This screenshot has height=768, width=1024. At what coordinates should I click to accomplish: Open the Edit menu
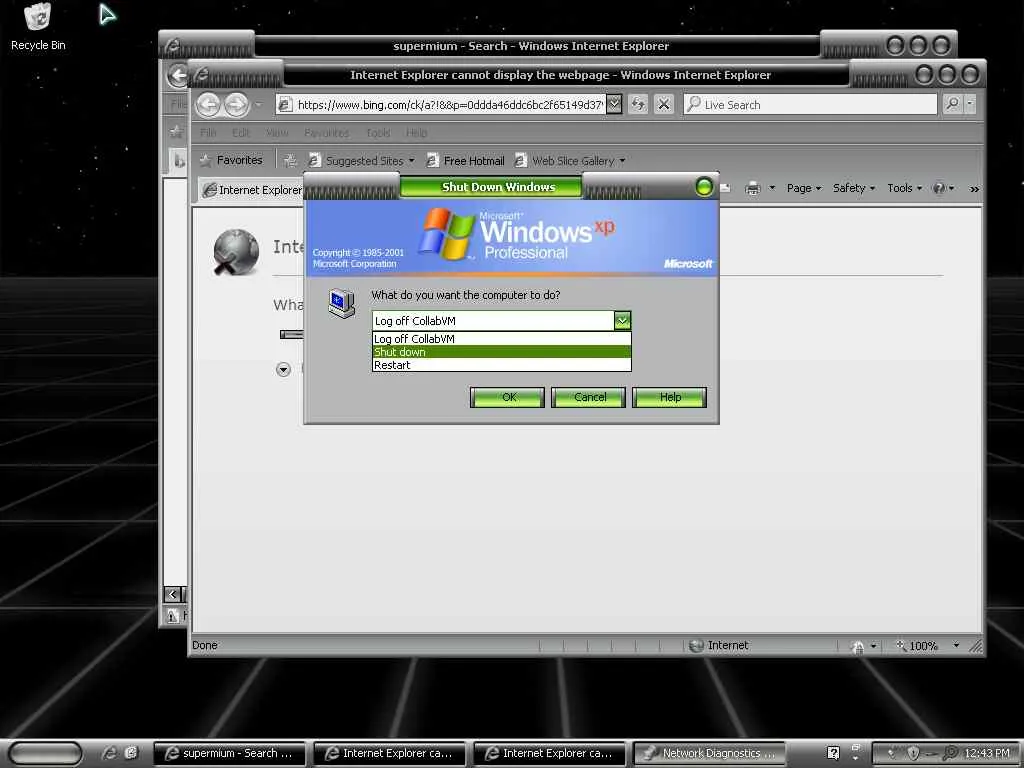[x=241, y=133]
